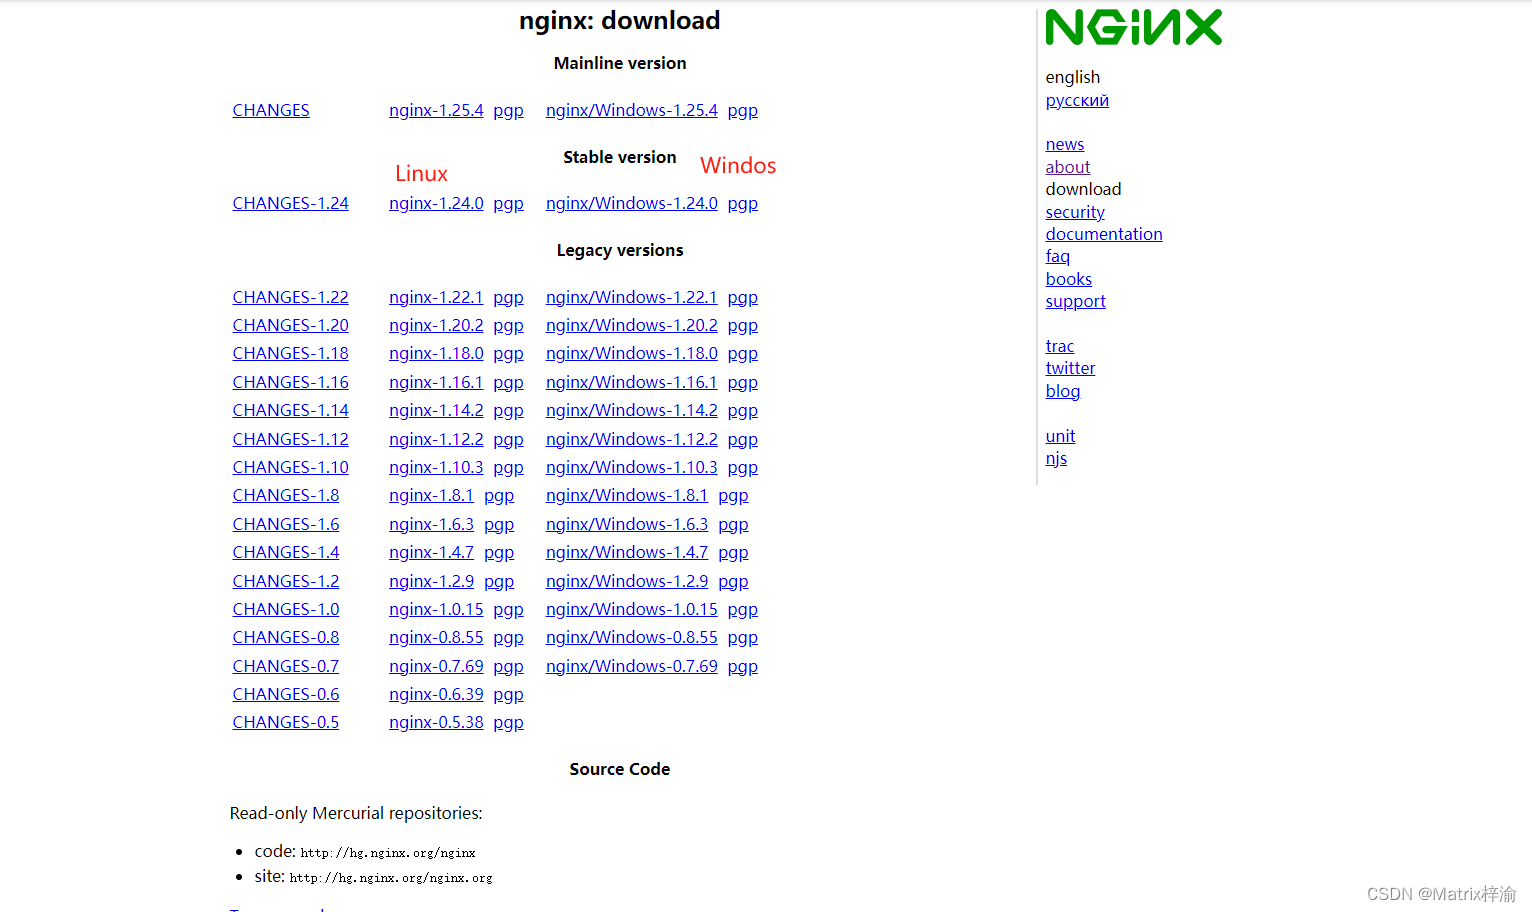1532x912 pixels.
Task: Download nginx/Windows-0.7.69
Action: [632, 666]
